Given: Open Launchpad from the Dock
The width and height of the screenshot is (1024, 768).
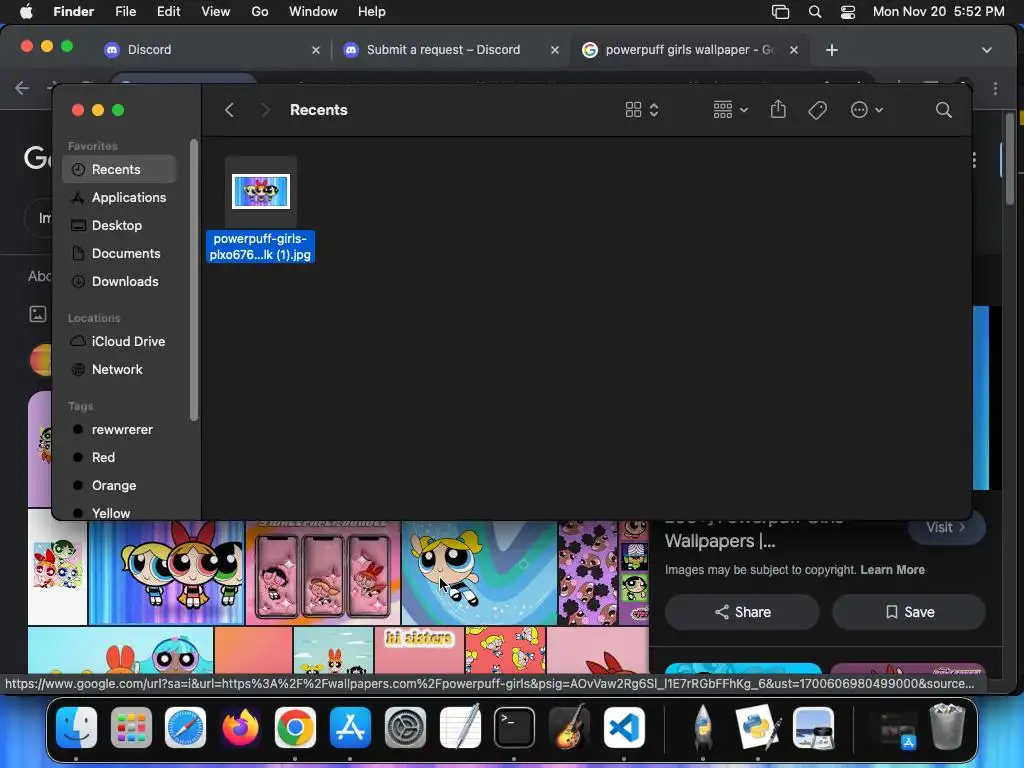Looking at the screenshot, I should [x=131, y=728].
